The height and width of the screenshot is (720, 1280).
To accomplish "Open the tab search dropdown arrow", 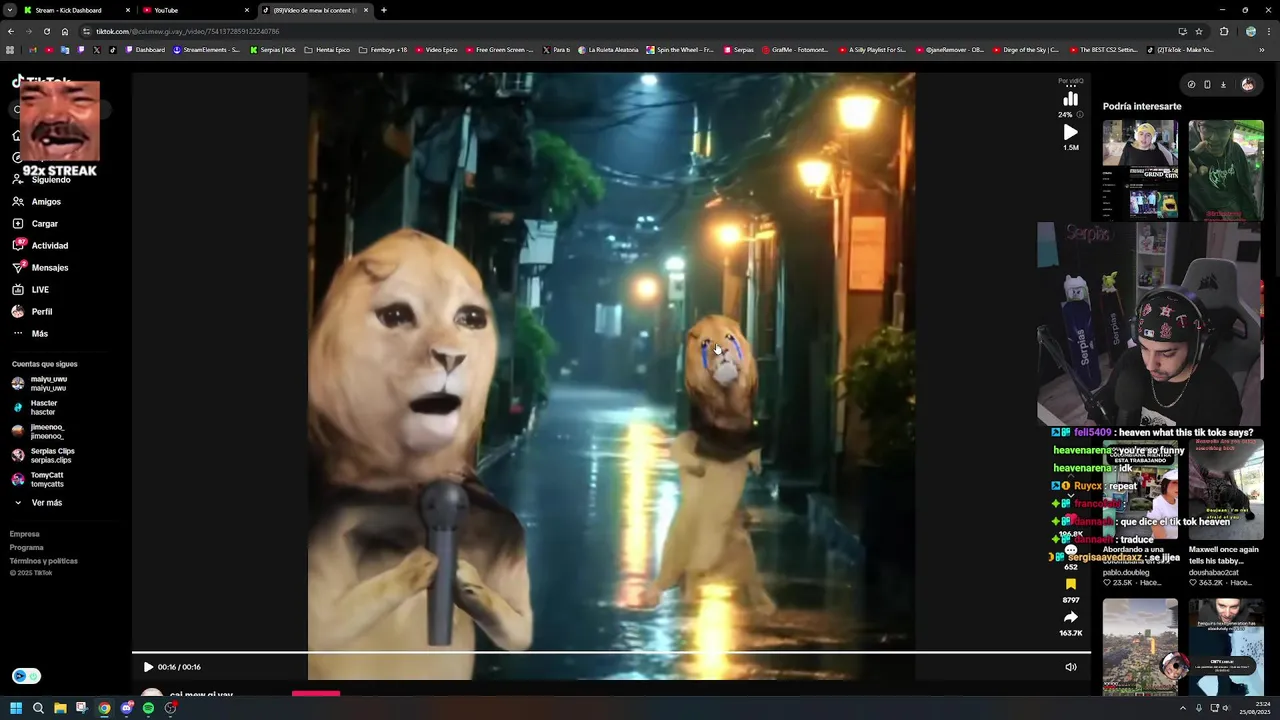I will tap(10, 10).
